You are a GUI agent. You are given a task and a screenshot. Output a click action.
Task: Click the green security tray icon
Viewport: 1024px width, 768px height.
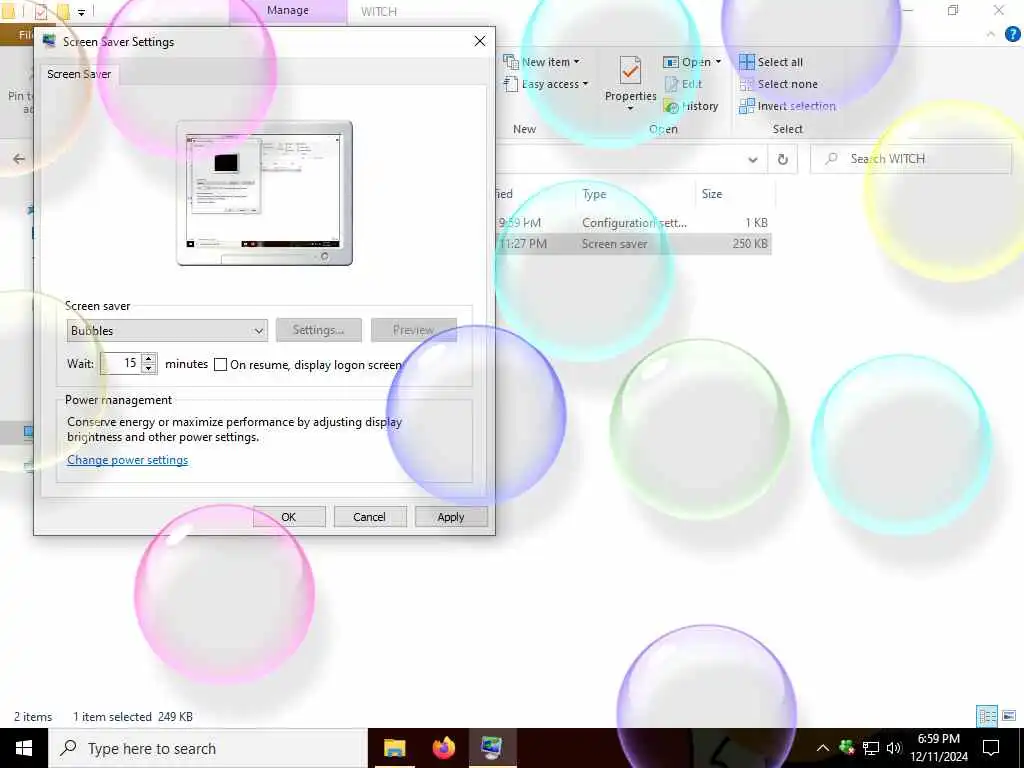tap(847, 747)
